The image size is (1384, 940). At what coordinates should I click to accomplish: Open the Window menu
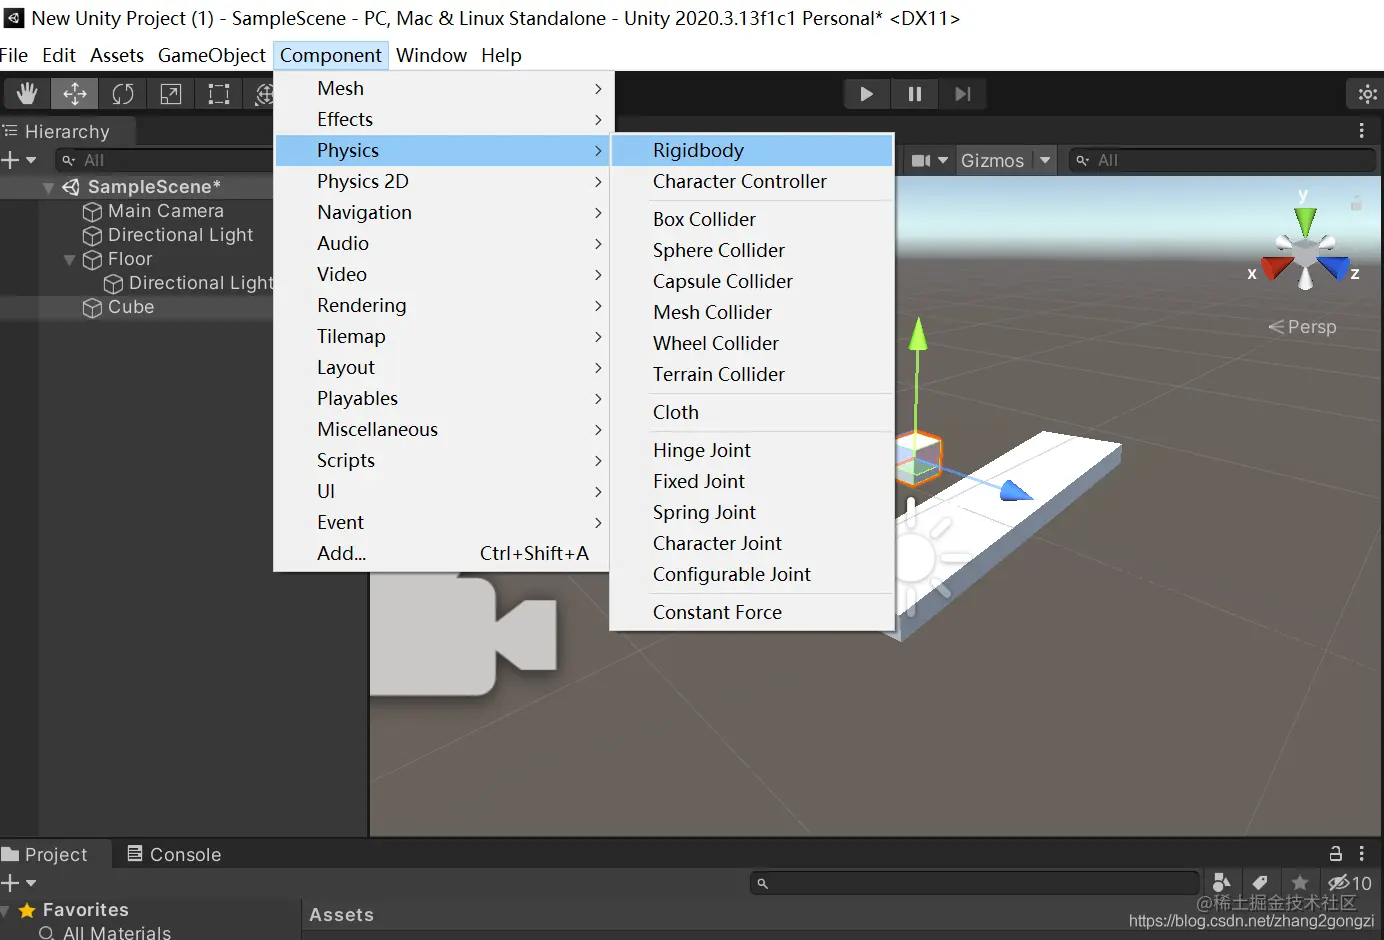431,55
